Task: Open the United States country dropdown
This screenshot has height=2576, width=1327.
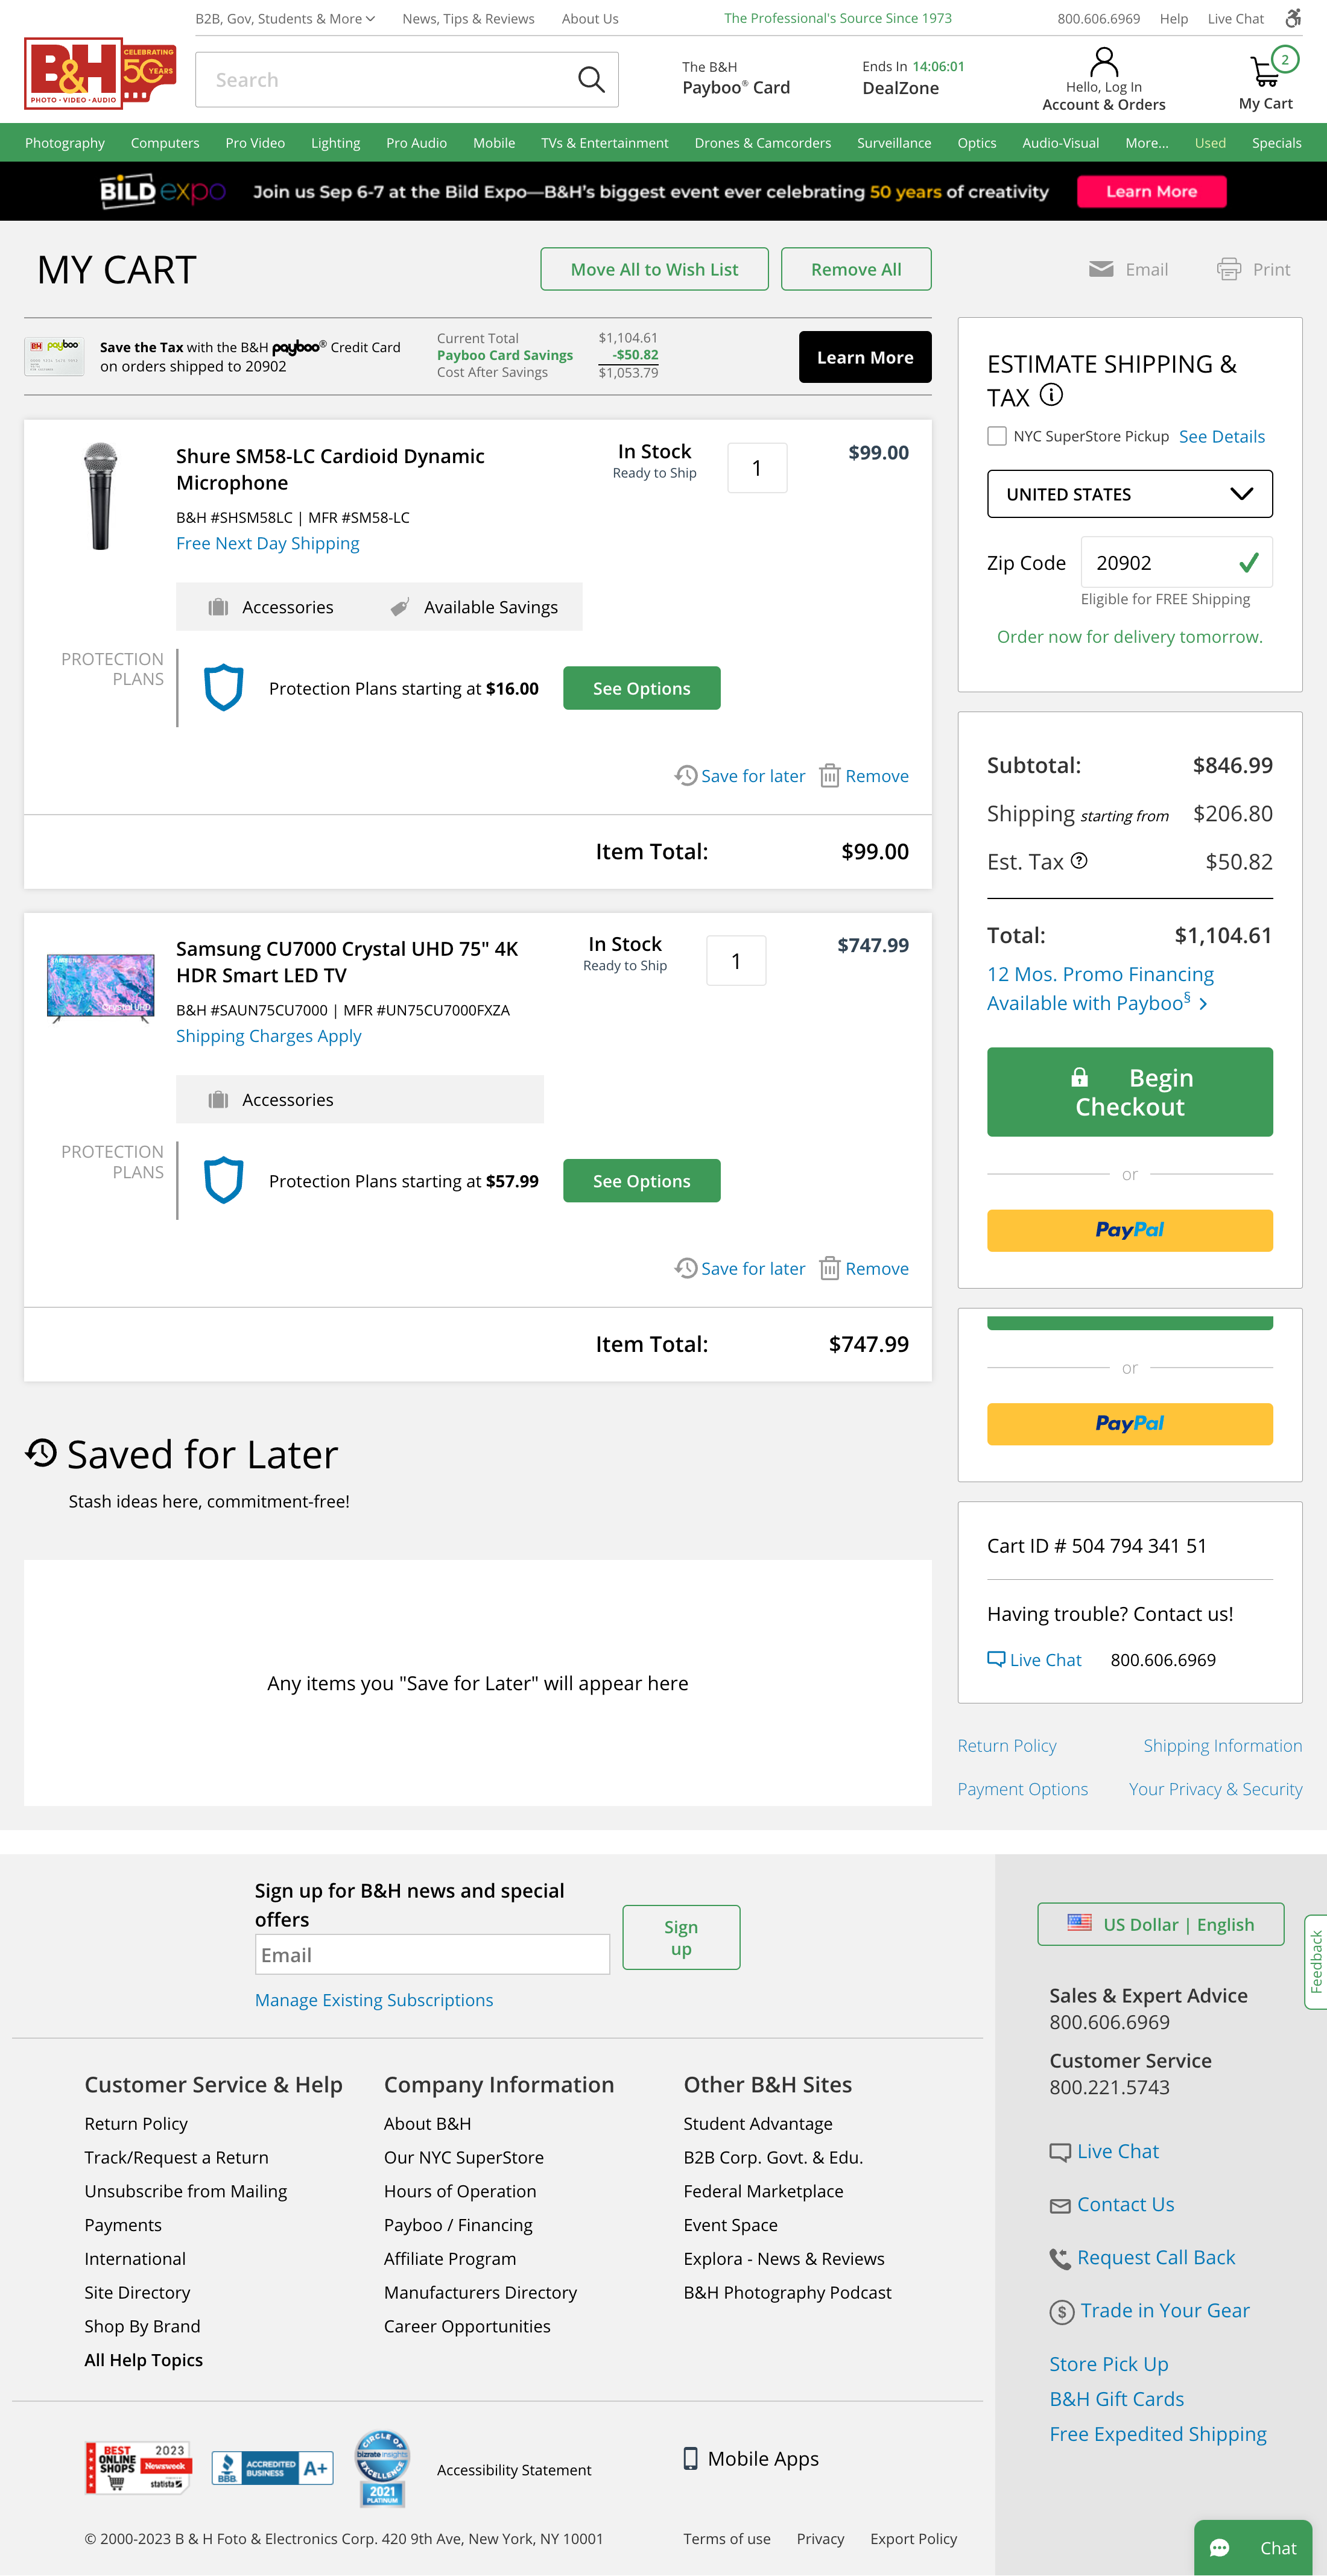Action: pos(1129,494)
